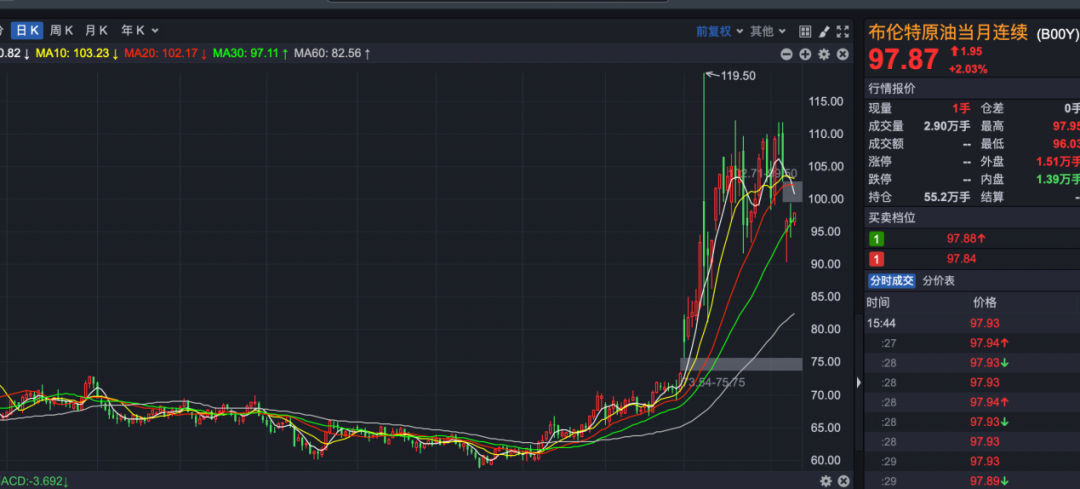Click the 60.00 price axis label
1080x489 pixels.
coord(825,460)
